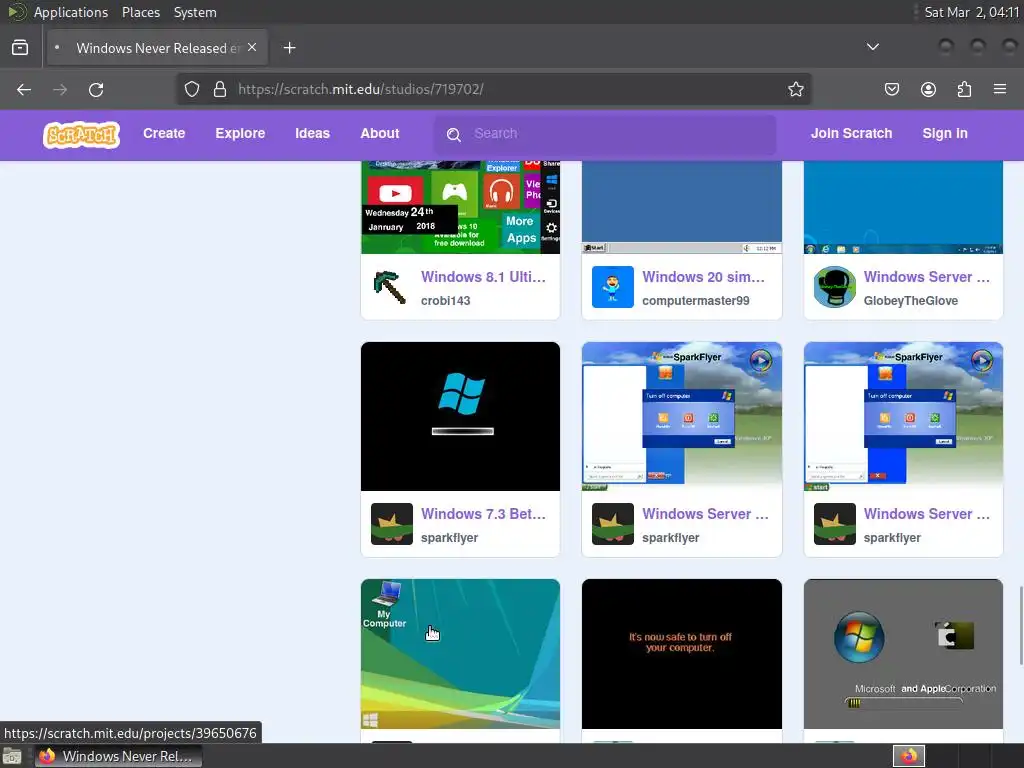This screenshot has width=1024, height=768.
Task: Click GlobeyTheGlove avatar
Action: click(835, 287)
